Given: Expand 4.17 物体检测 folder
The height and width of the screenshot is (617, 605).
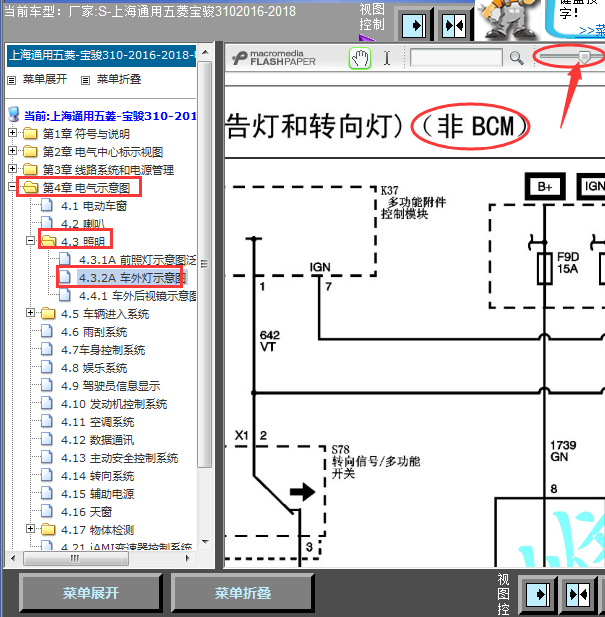Looking at the screenshot, I should (x=30, y=528).
